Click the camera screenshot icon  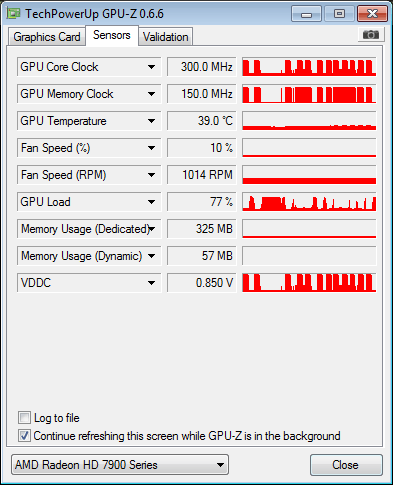tap(371, 34)
